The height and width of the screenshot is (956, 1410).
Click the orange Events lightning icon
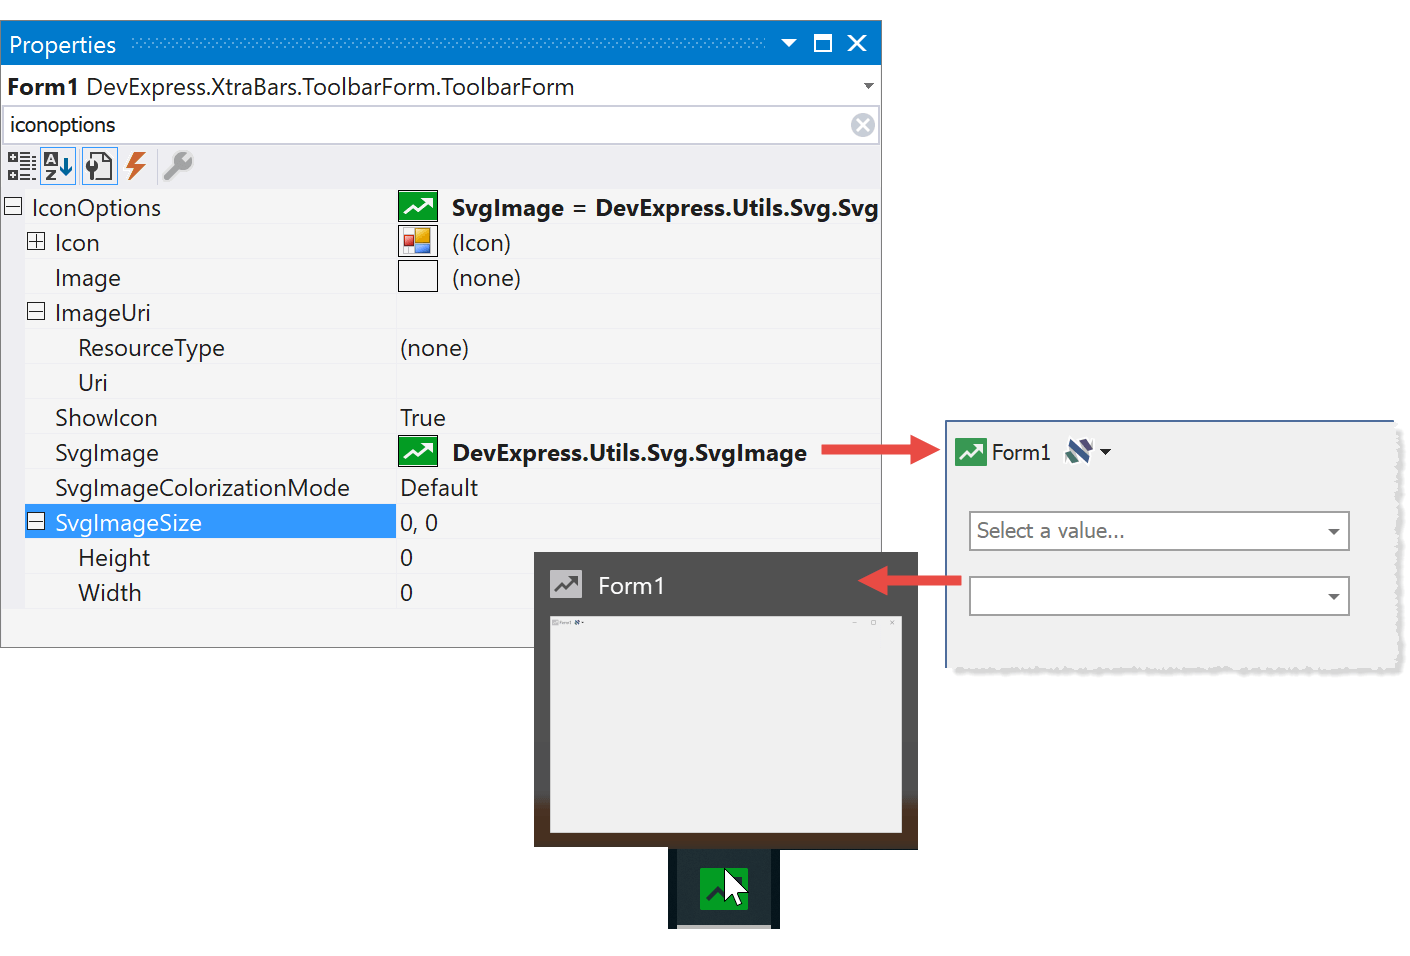pos(137,166)
